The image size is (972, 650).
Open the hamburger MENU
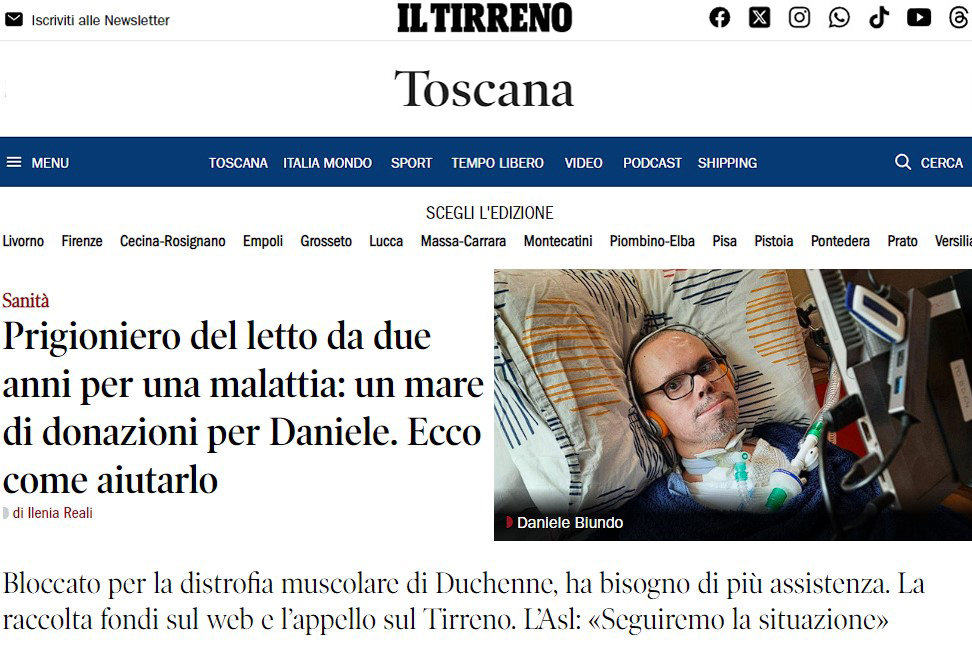(37, 163)
